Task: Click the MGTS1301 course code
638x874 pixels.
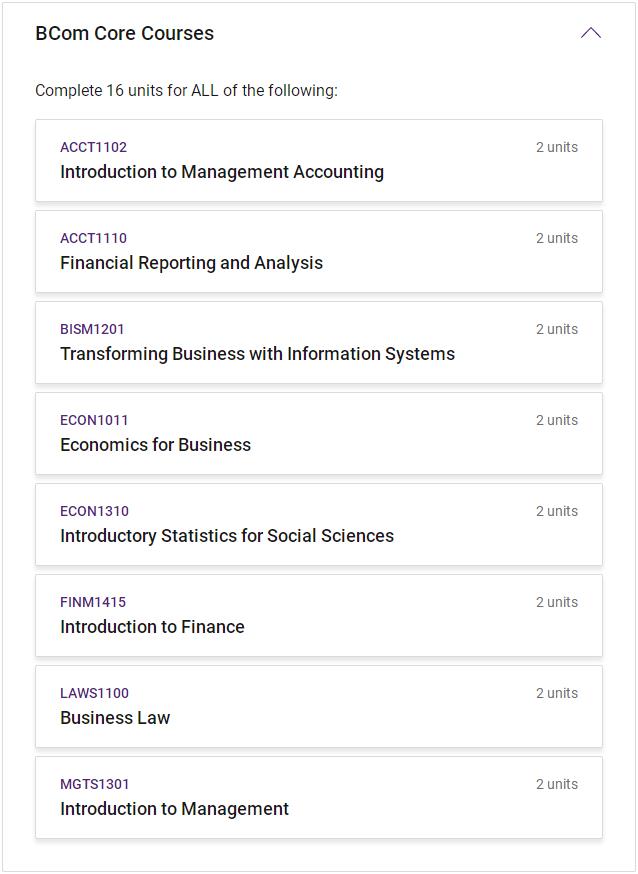Action: [x=95, y=784]
